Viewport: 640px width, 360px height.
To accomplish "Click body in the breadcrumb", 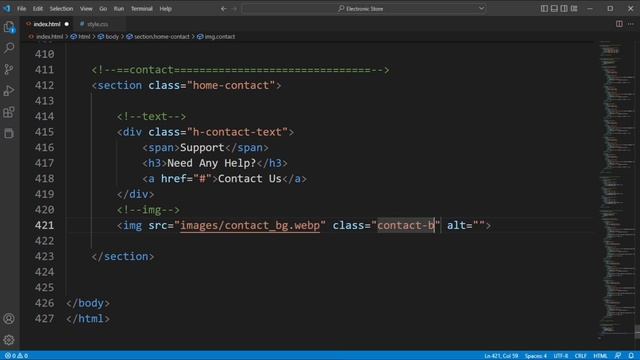I will point(112,37).
